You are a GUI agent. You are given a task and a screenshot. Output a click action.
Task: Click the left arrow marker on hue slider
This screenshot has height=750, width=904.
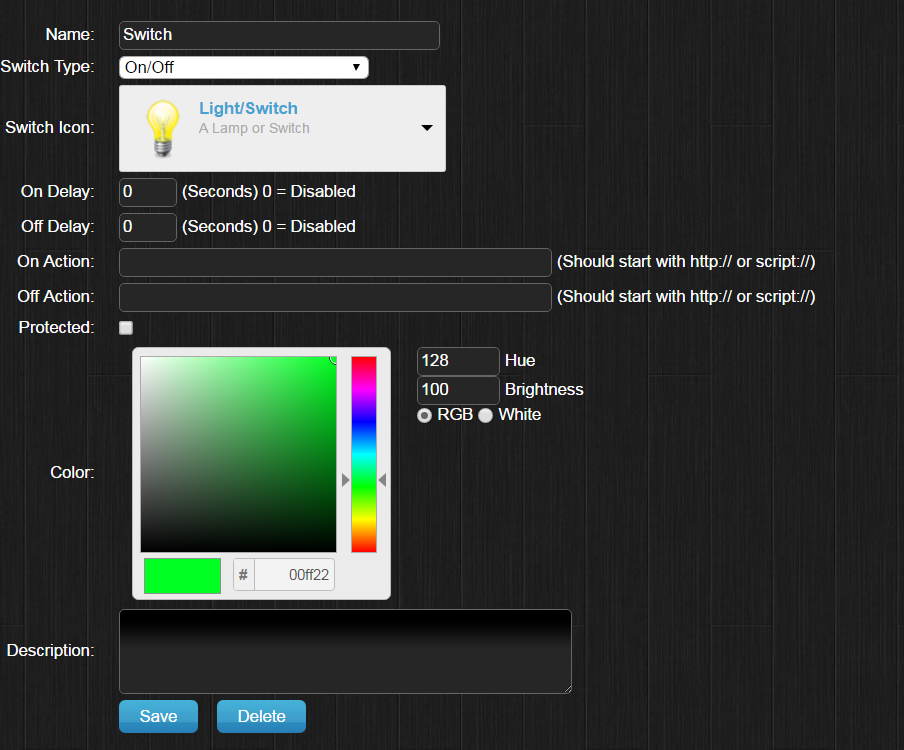(x=346, y=480)
